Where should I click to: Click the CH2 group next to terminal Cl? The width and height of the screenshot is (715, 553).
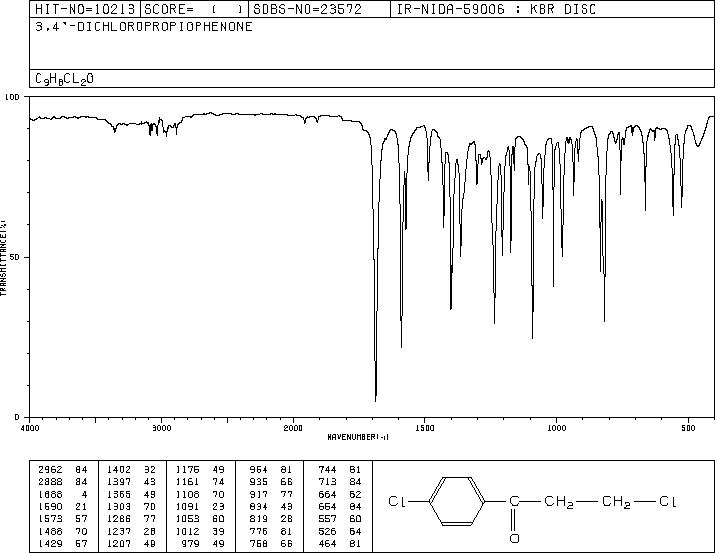[x=617, y=502]
